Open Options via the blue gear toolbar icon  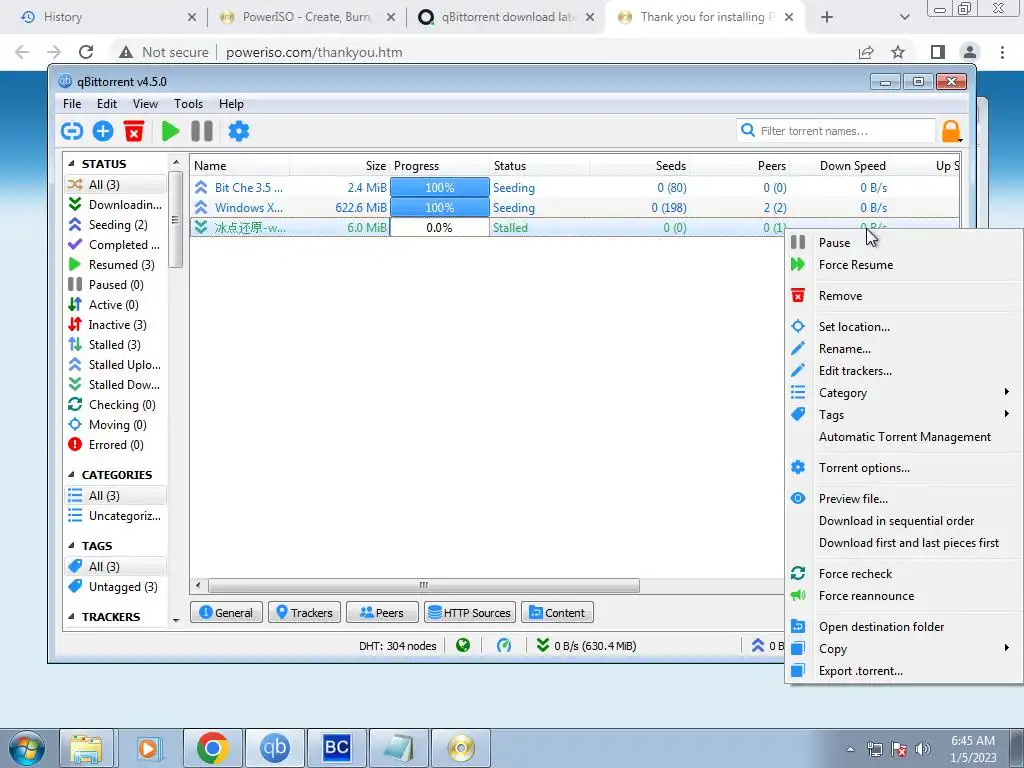pos(238,131)
